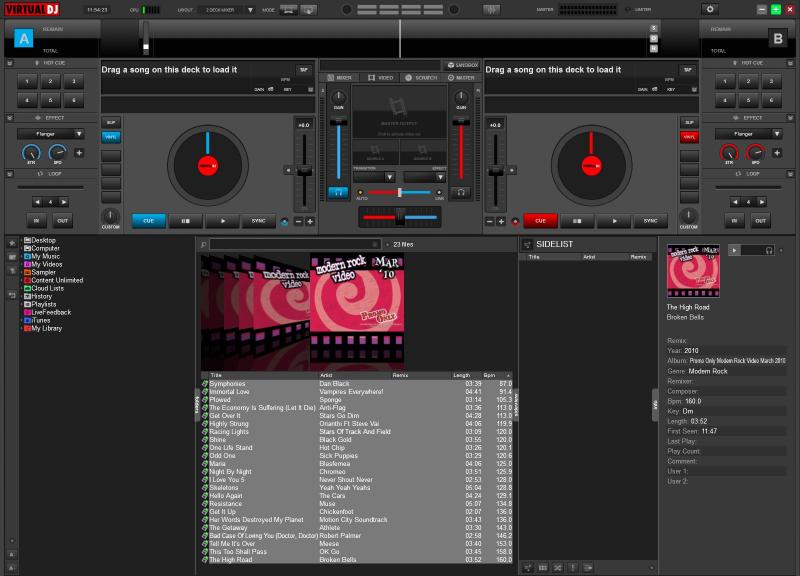This screenshot has height=576, width=800.
Task: Toggle the blue VINYL mode on deck A
Action: (x=111, y=137)
